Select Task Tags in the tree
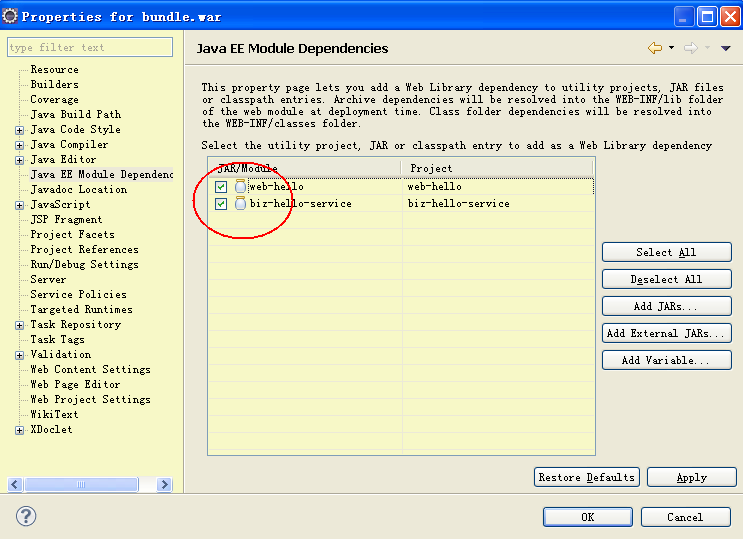This screenshot has width=743, height=539. (57, 339)
